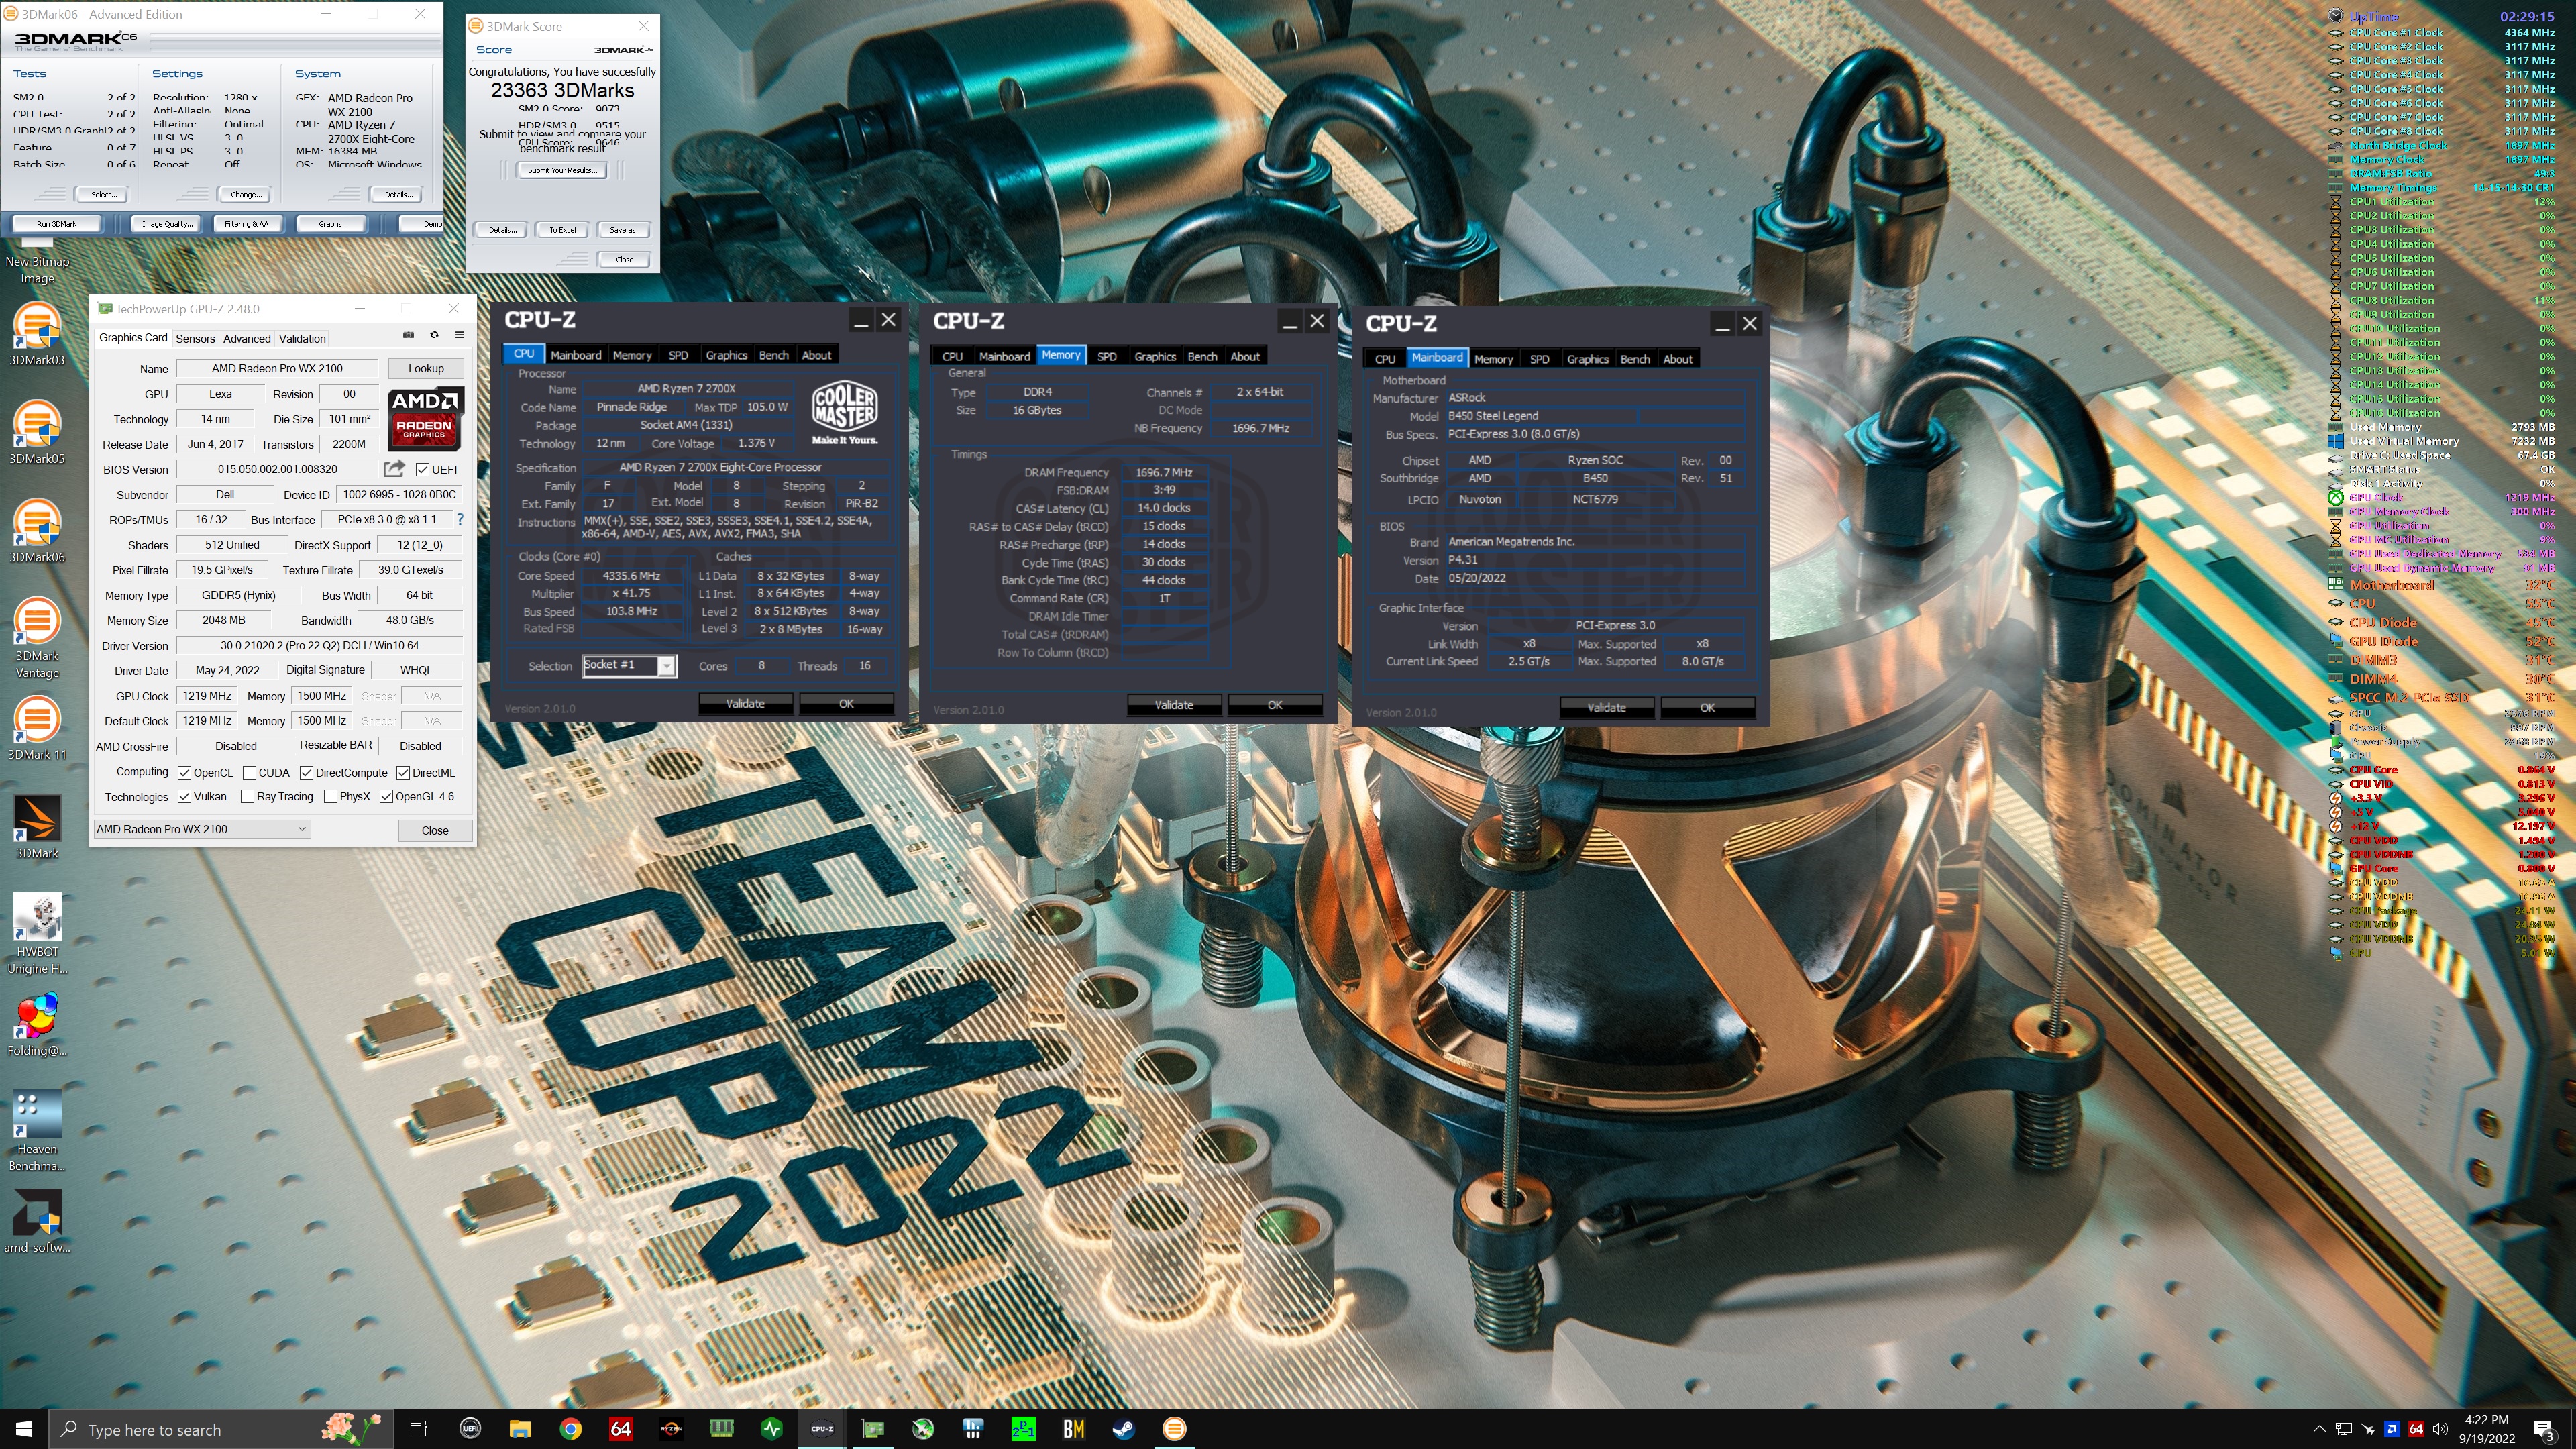Open the 3DMark03 desktop shortcut
This screenshot has height=1449, width=2576.
37,334
